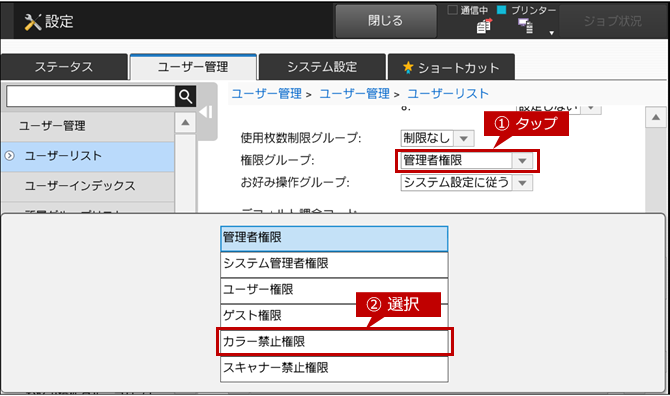This screenshot has width=670, height=396.
Task: Select カラー禁止権限 option
Action: click(x=334, y=342)
